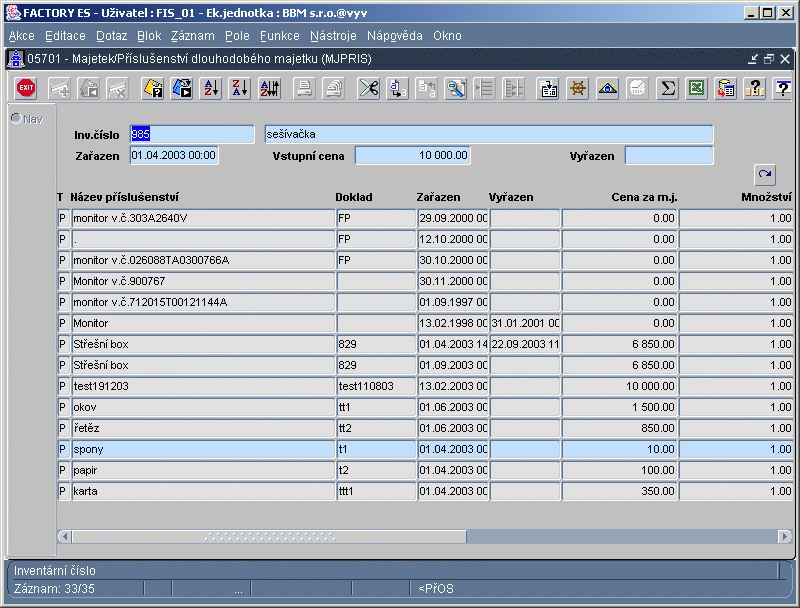Click the horizontal scrollbar left arrow

click(64, 537)
